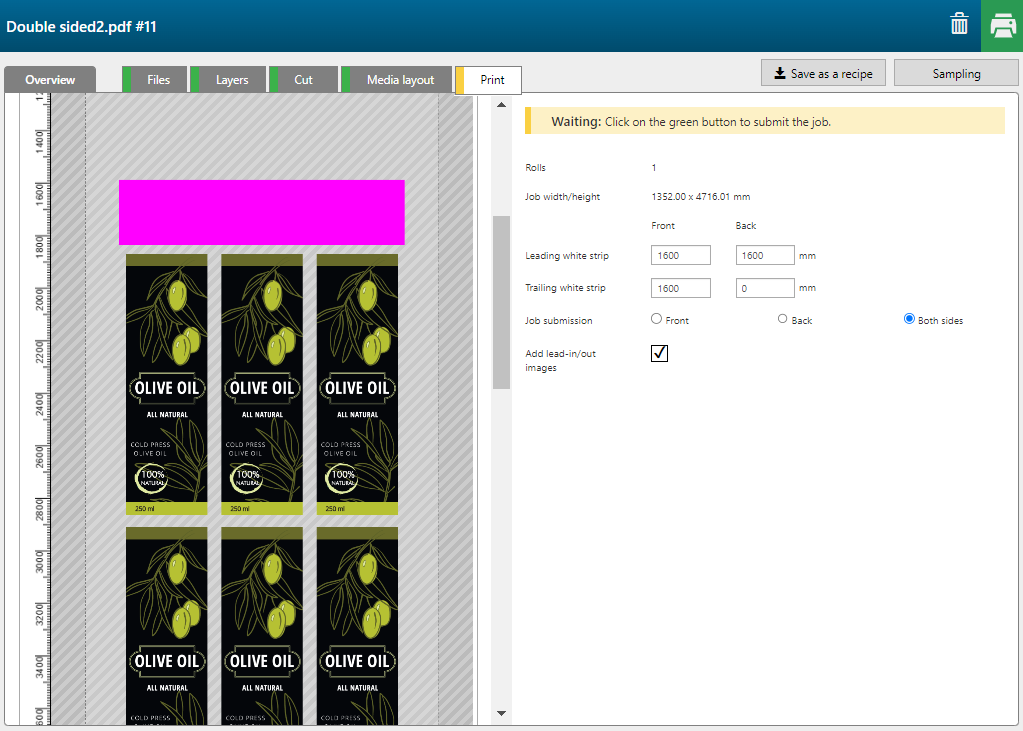Select the top-left olive oil label thumbnail
This screenshot has width=1023, height=731.
tap(166, 384)
